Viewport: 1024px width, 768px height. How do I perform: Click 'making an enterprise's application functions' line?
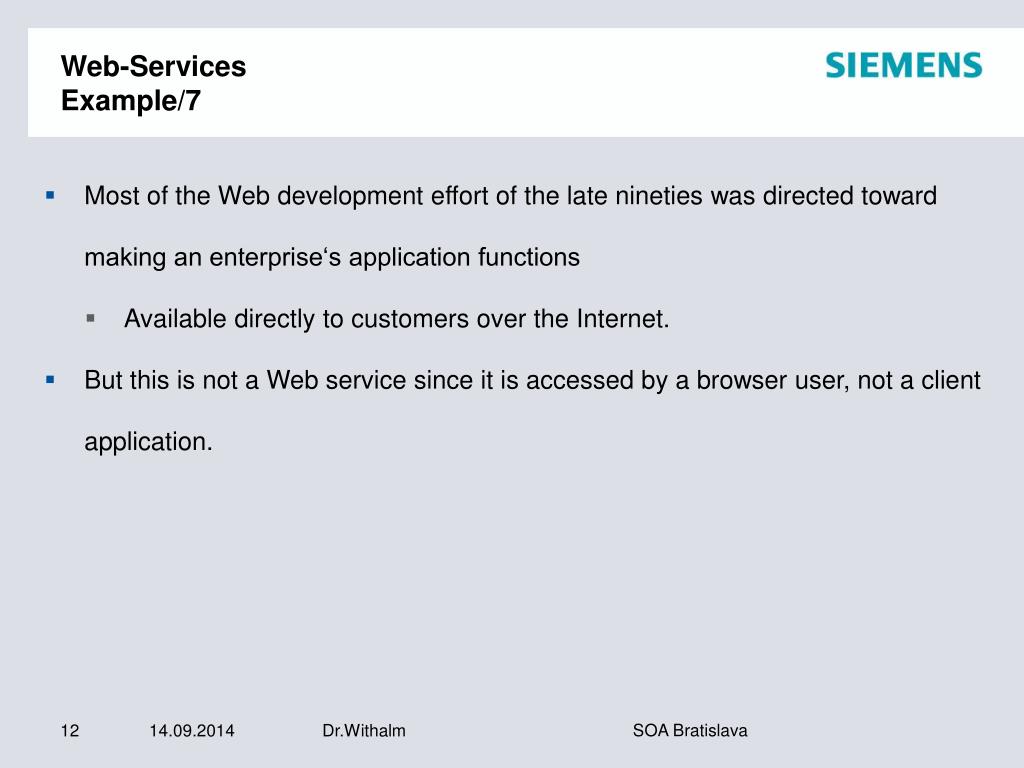pyautogui.click(x=332, y=257)
